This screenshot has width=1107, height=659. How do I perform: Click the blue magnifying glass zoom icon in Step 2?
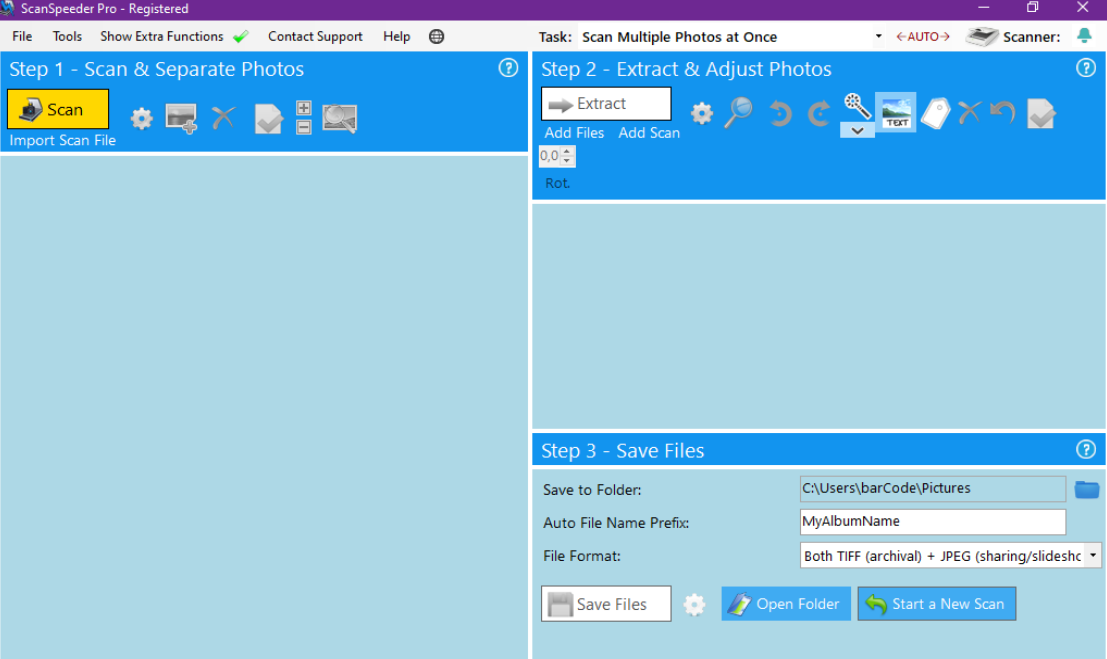[739, 112]
